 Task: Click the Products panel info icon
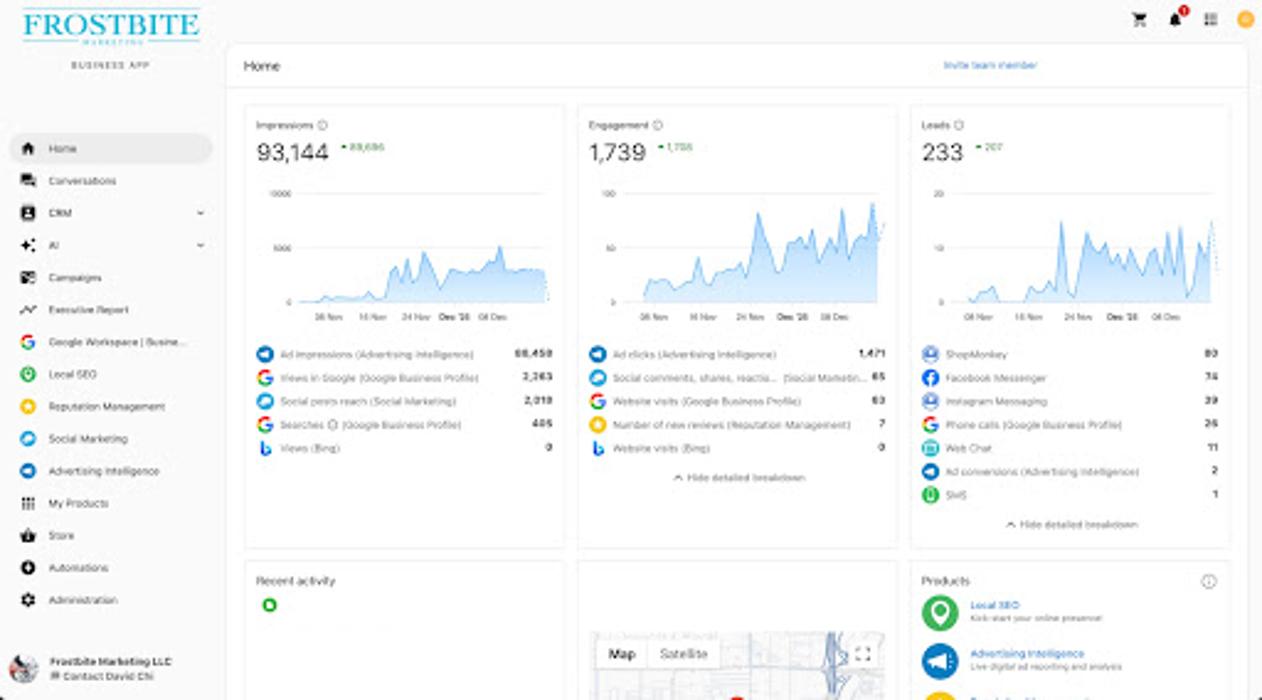pos(1208,581)
